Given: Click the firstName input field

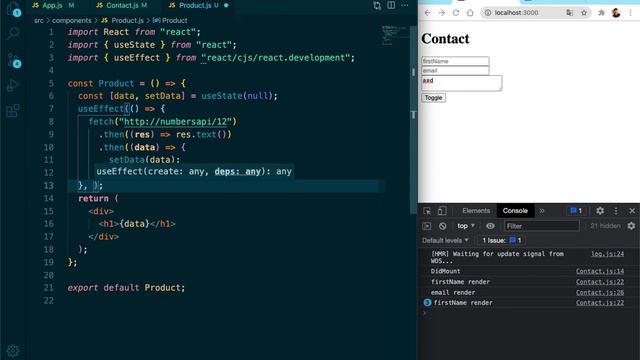Looking at the screenshot, I should (455, 61).
